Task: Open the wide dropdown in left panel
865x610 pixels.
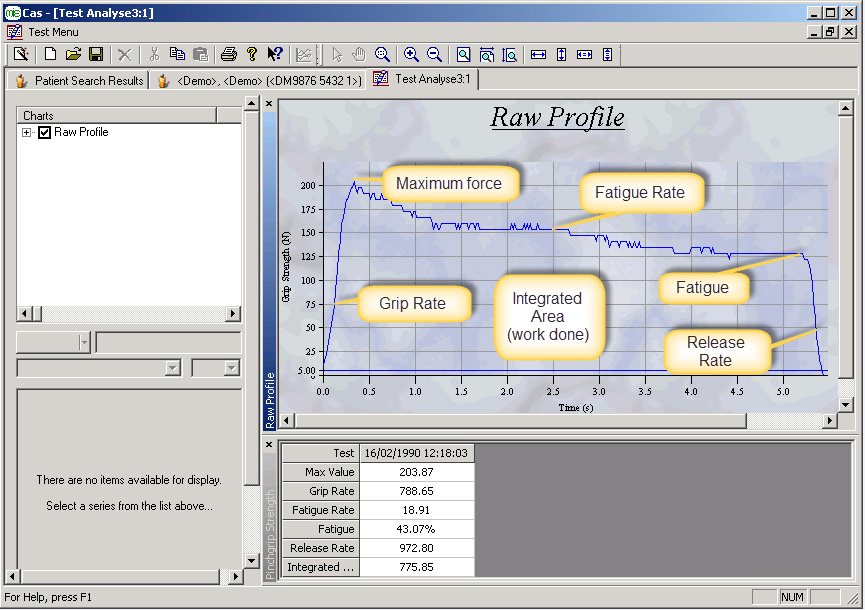Action: coord(173,368)
